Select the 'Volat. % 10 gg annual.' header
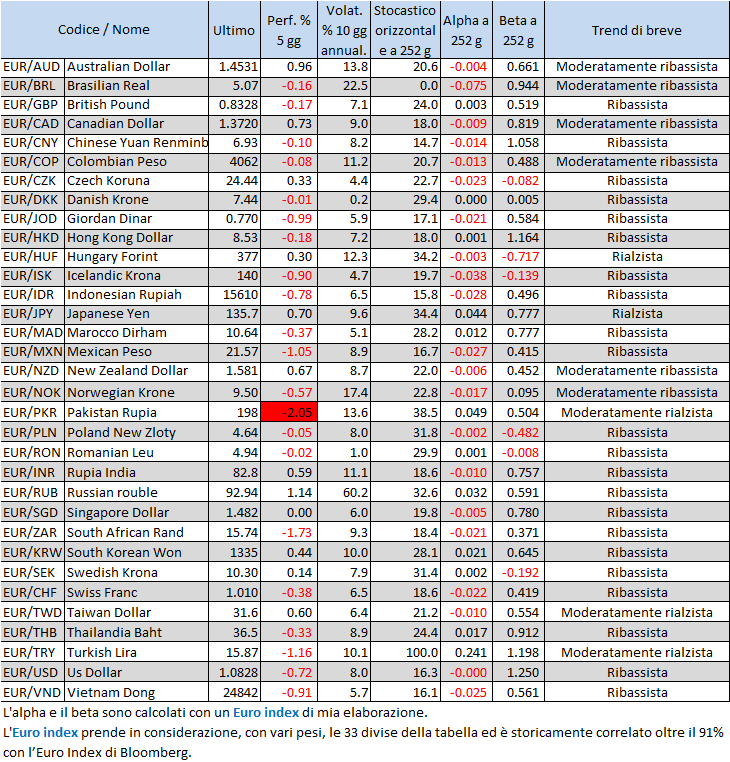The height and width of the screenshot is (762, 730). 344,30
